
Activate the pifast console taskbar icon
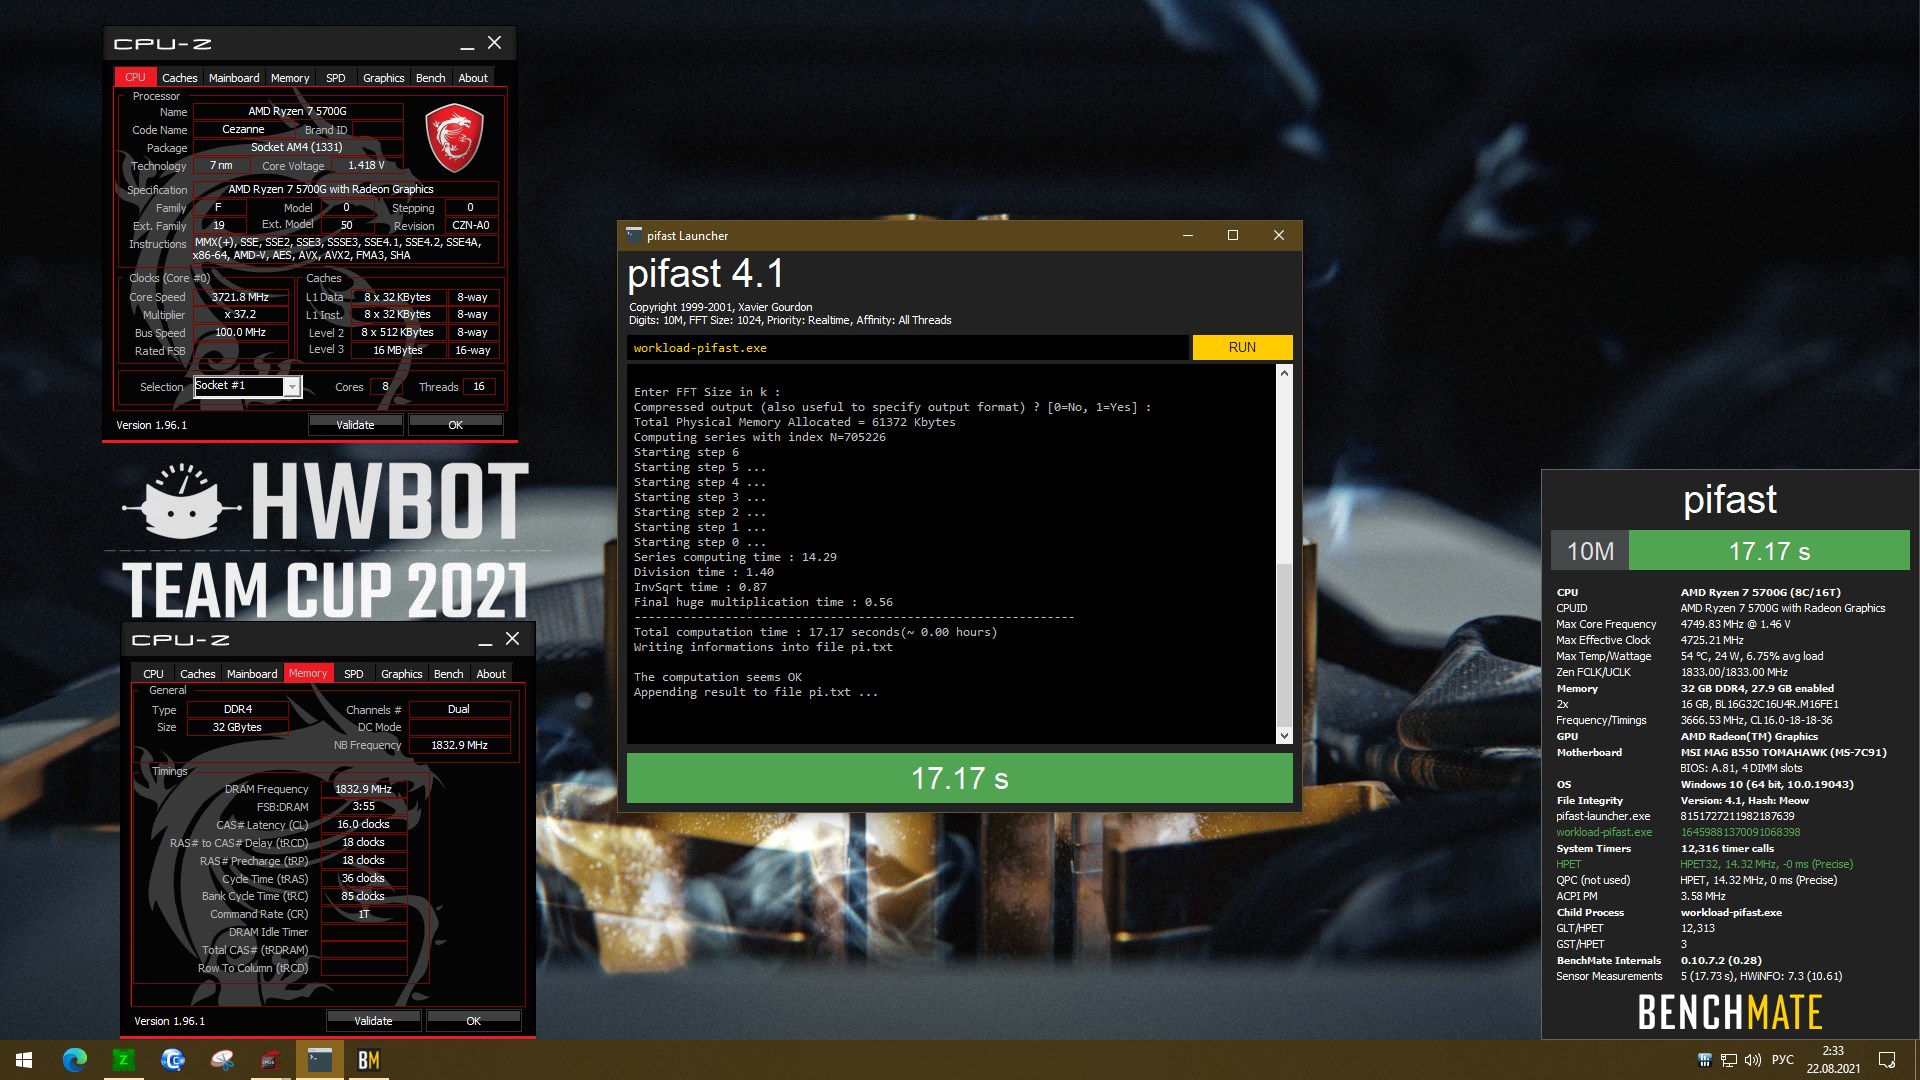[x=320, y=1060]
